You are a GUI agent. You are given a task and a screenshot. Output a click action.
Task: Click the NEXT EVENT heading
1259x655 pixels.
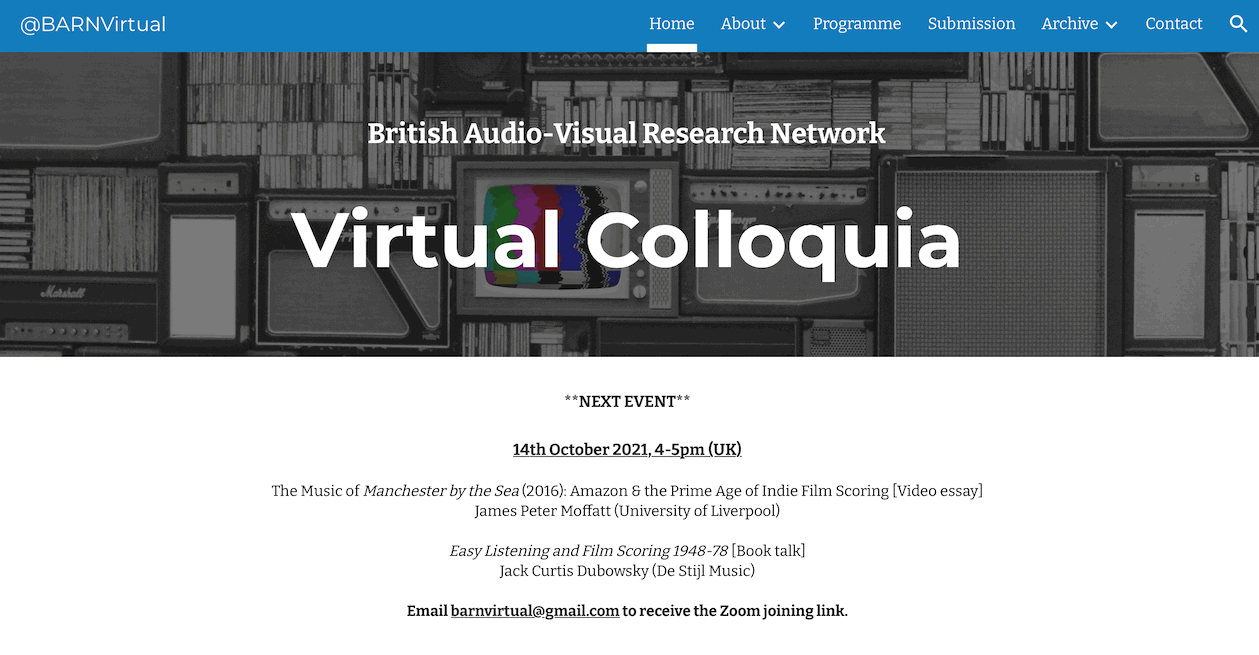pyautogui.click(x=627, y=402)
